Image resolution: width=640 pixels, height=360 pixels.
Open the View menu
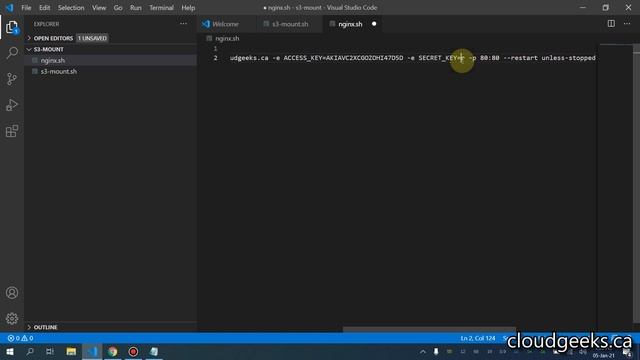(99, 8)
